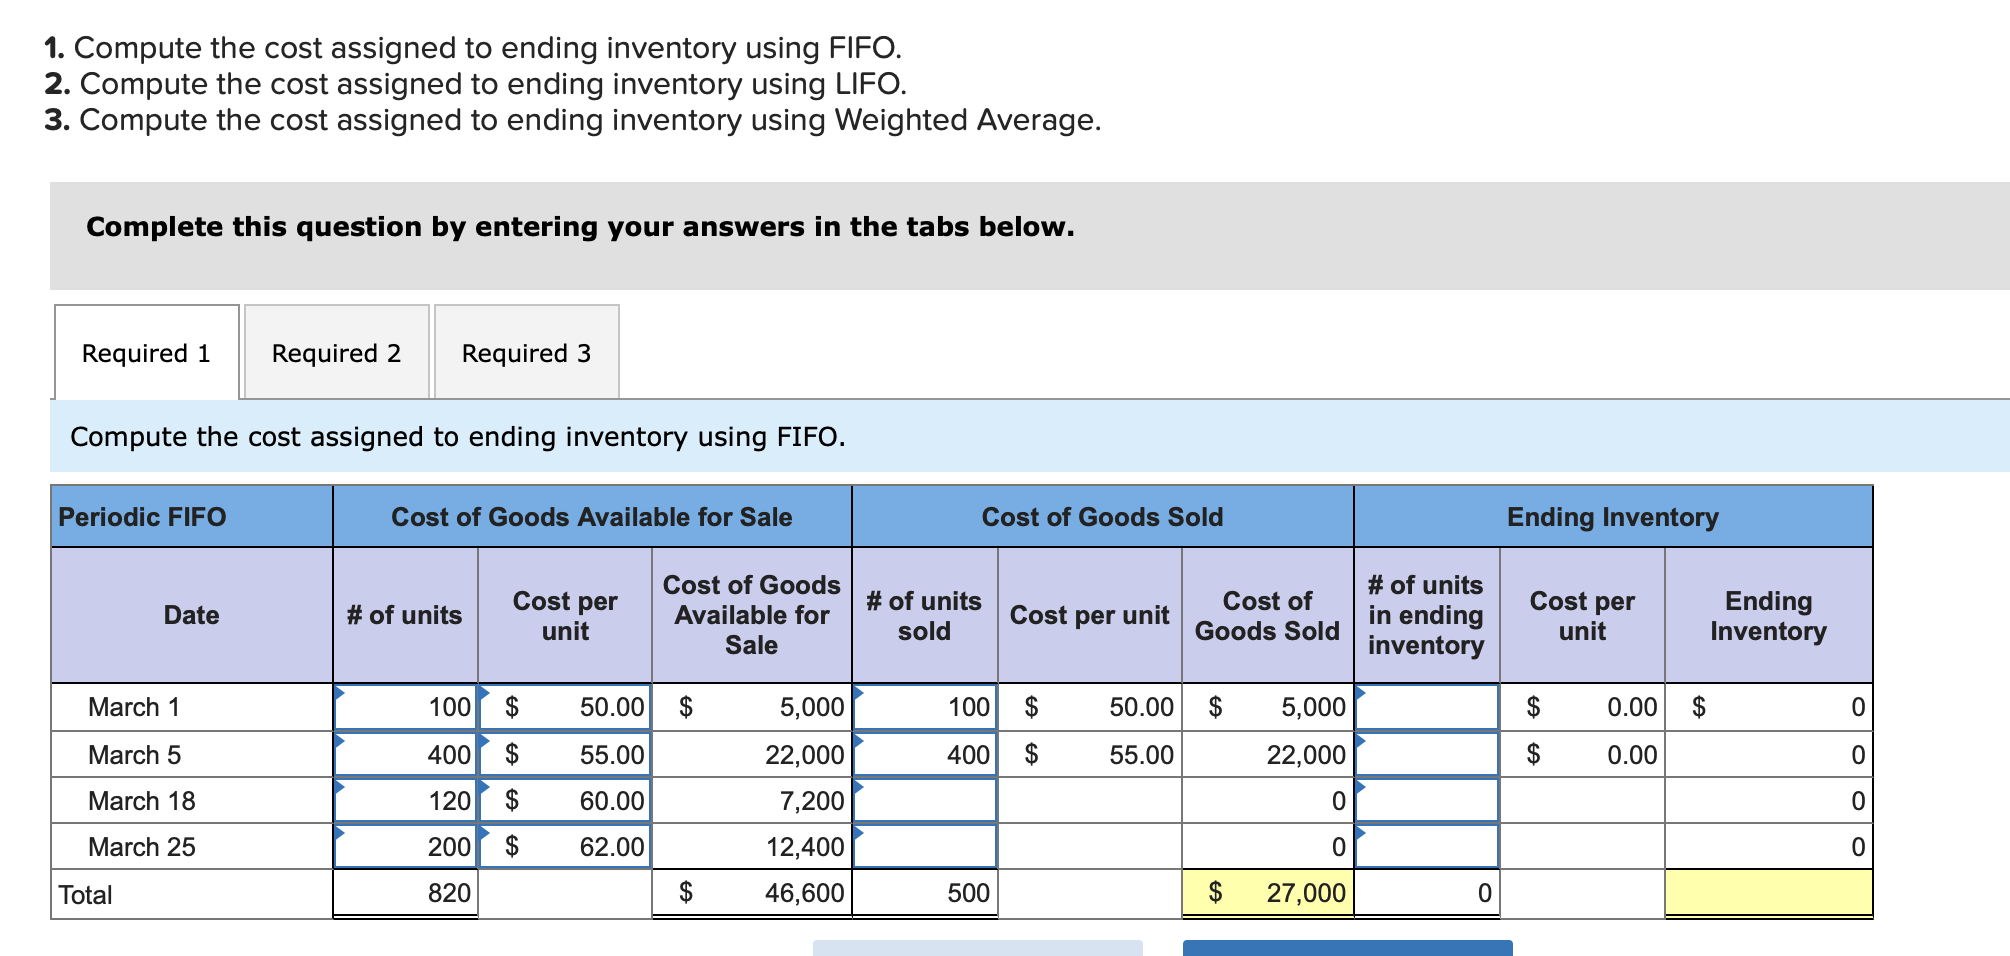The height and width of the screenshot is (956, 2010).
Task: Select total cost of goods sold 27,000 cell
Action: 1268,893
